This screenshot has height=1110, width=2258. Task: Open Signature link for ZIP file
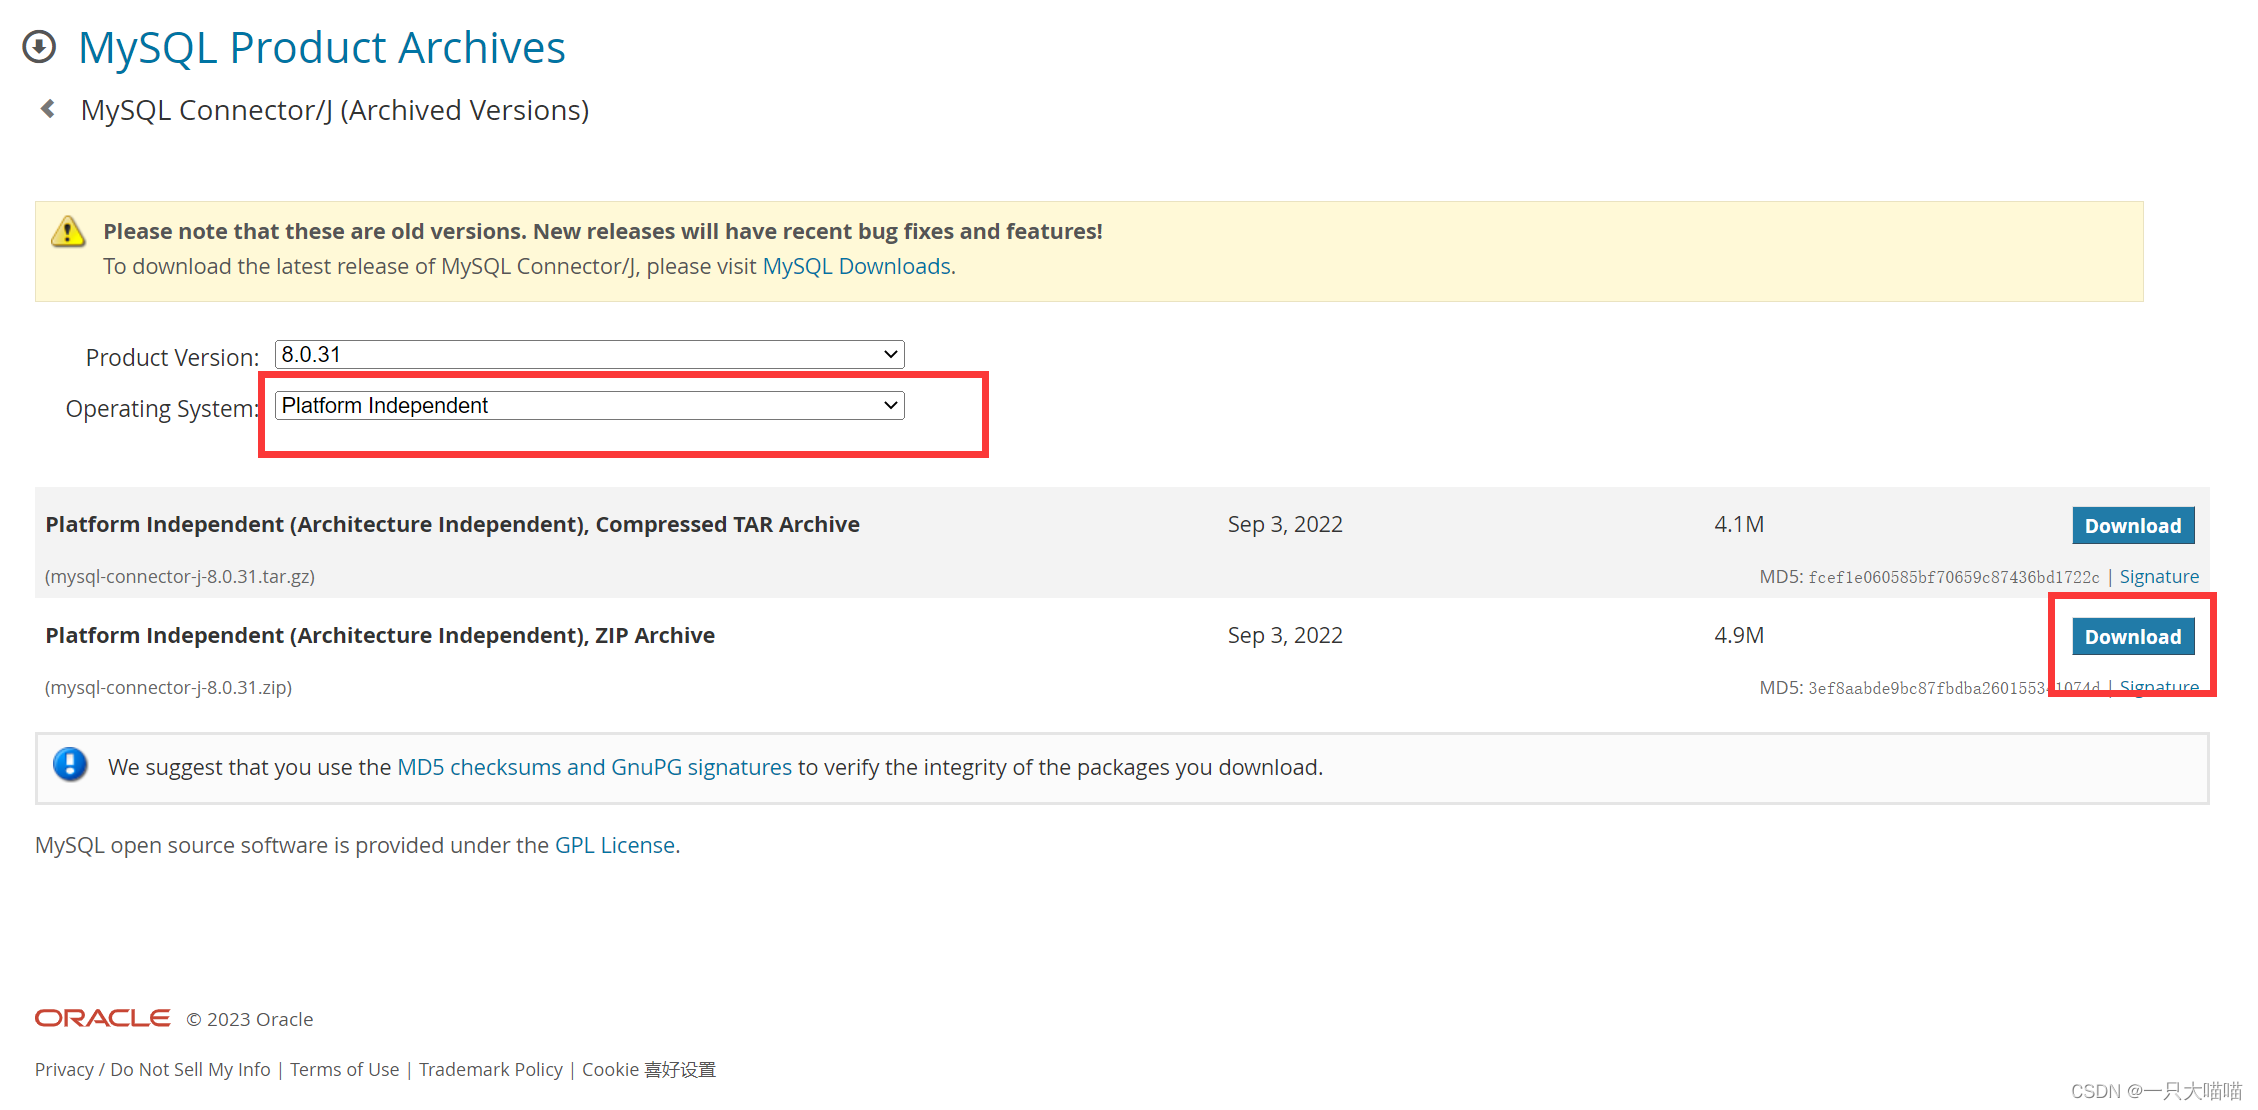tap(2158, 687)
